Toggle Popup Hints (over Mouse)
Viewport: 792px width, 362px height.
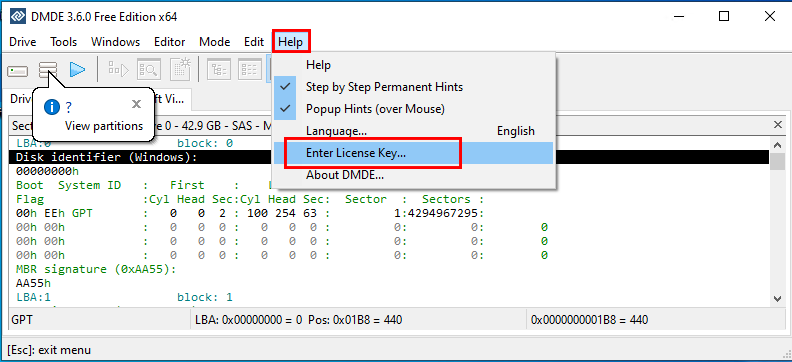tap(414, 109)
